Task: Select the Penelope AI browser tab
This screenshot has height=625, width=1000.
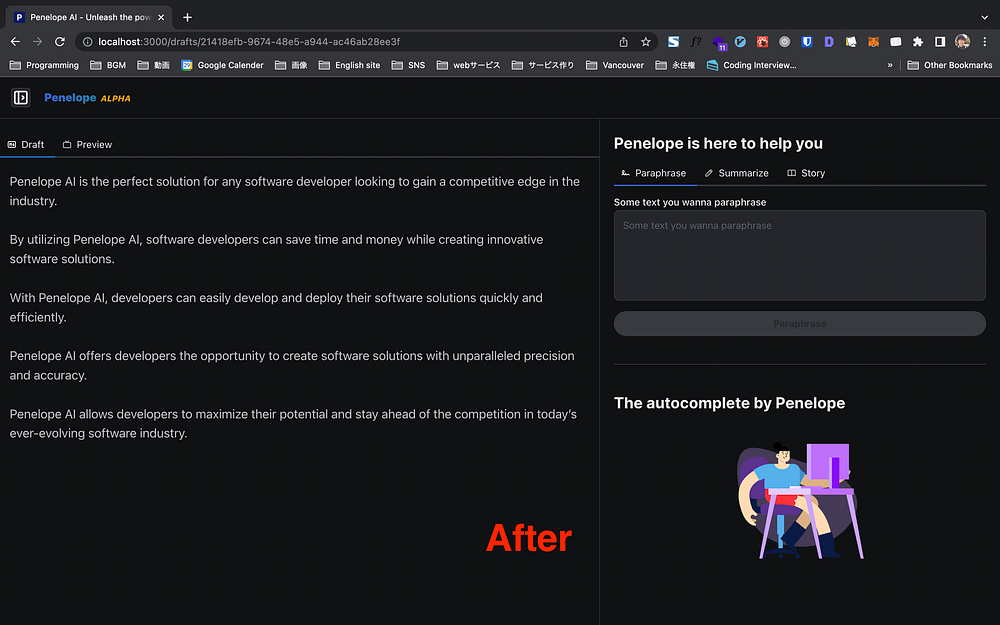Action: [89, 17]
